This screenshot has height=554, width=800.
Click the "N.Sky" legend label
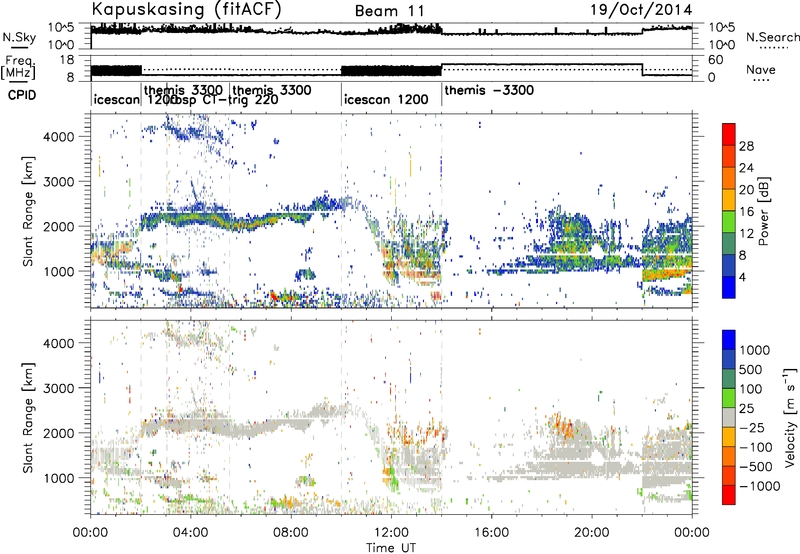click(19, 37)
